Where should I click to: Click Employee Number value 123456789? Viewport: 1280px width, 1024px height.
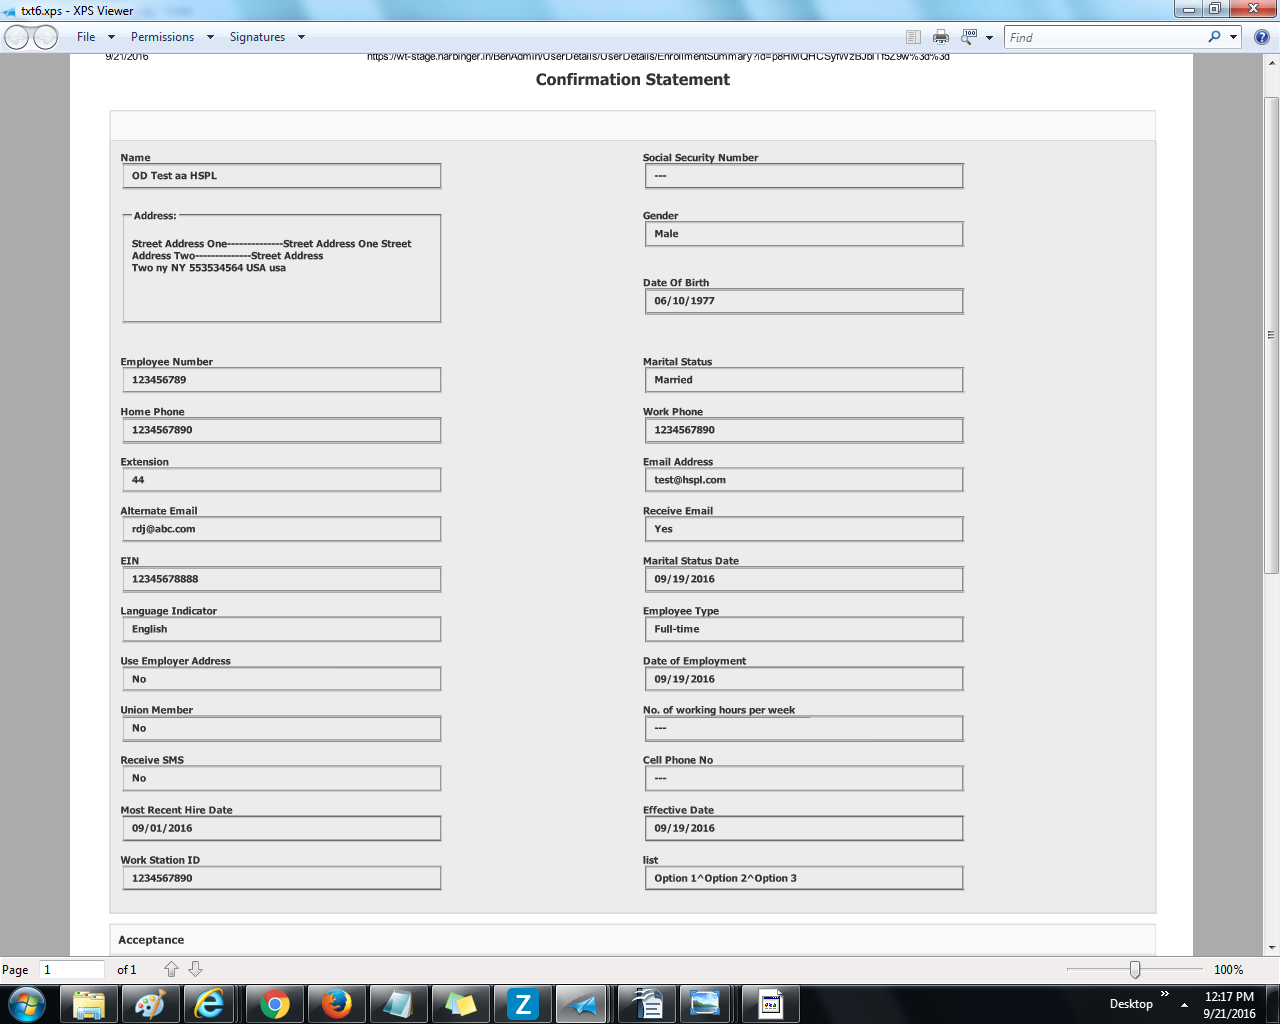tap(281, 380)
